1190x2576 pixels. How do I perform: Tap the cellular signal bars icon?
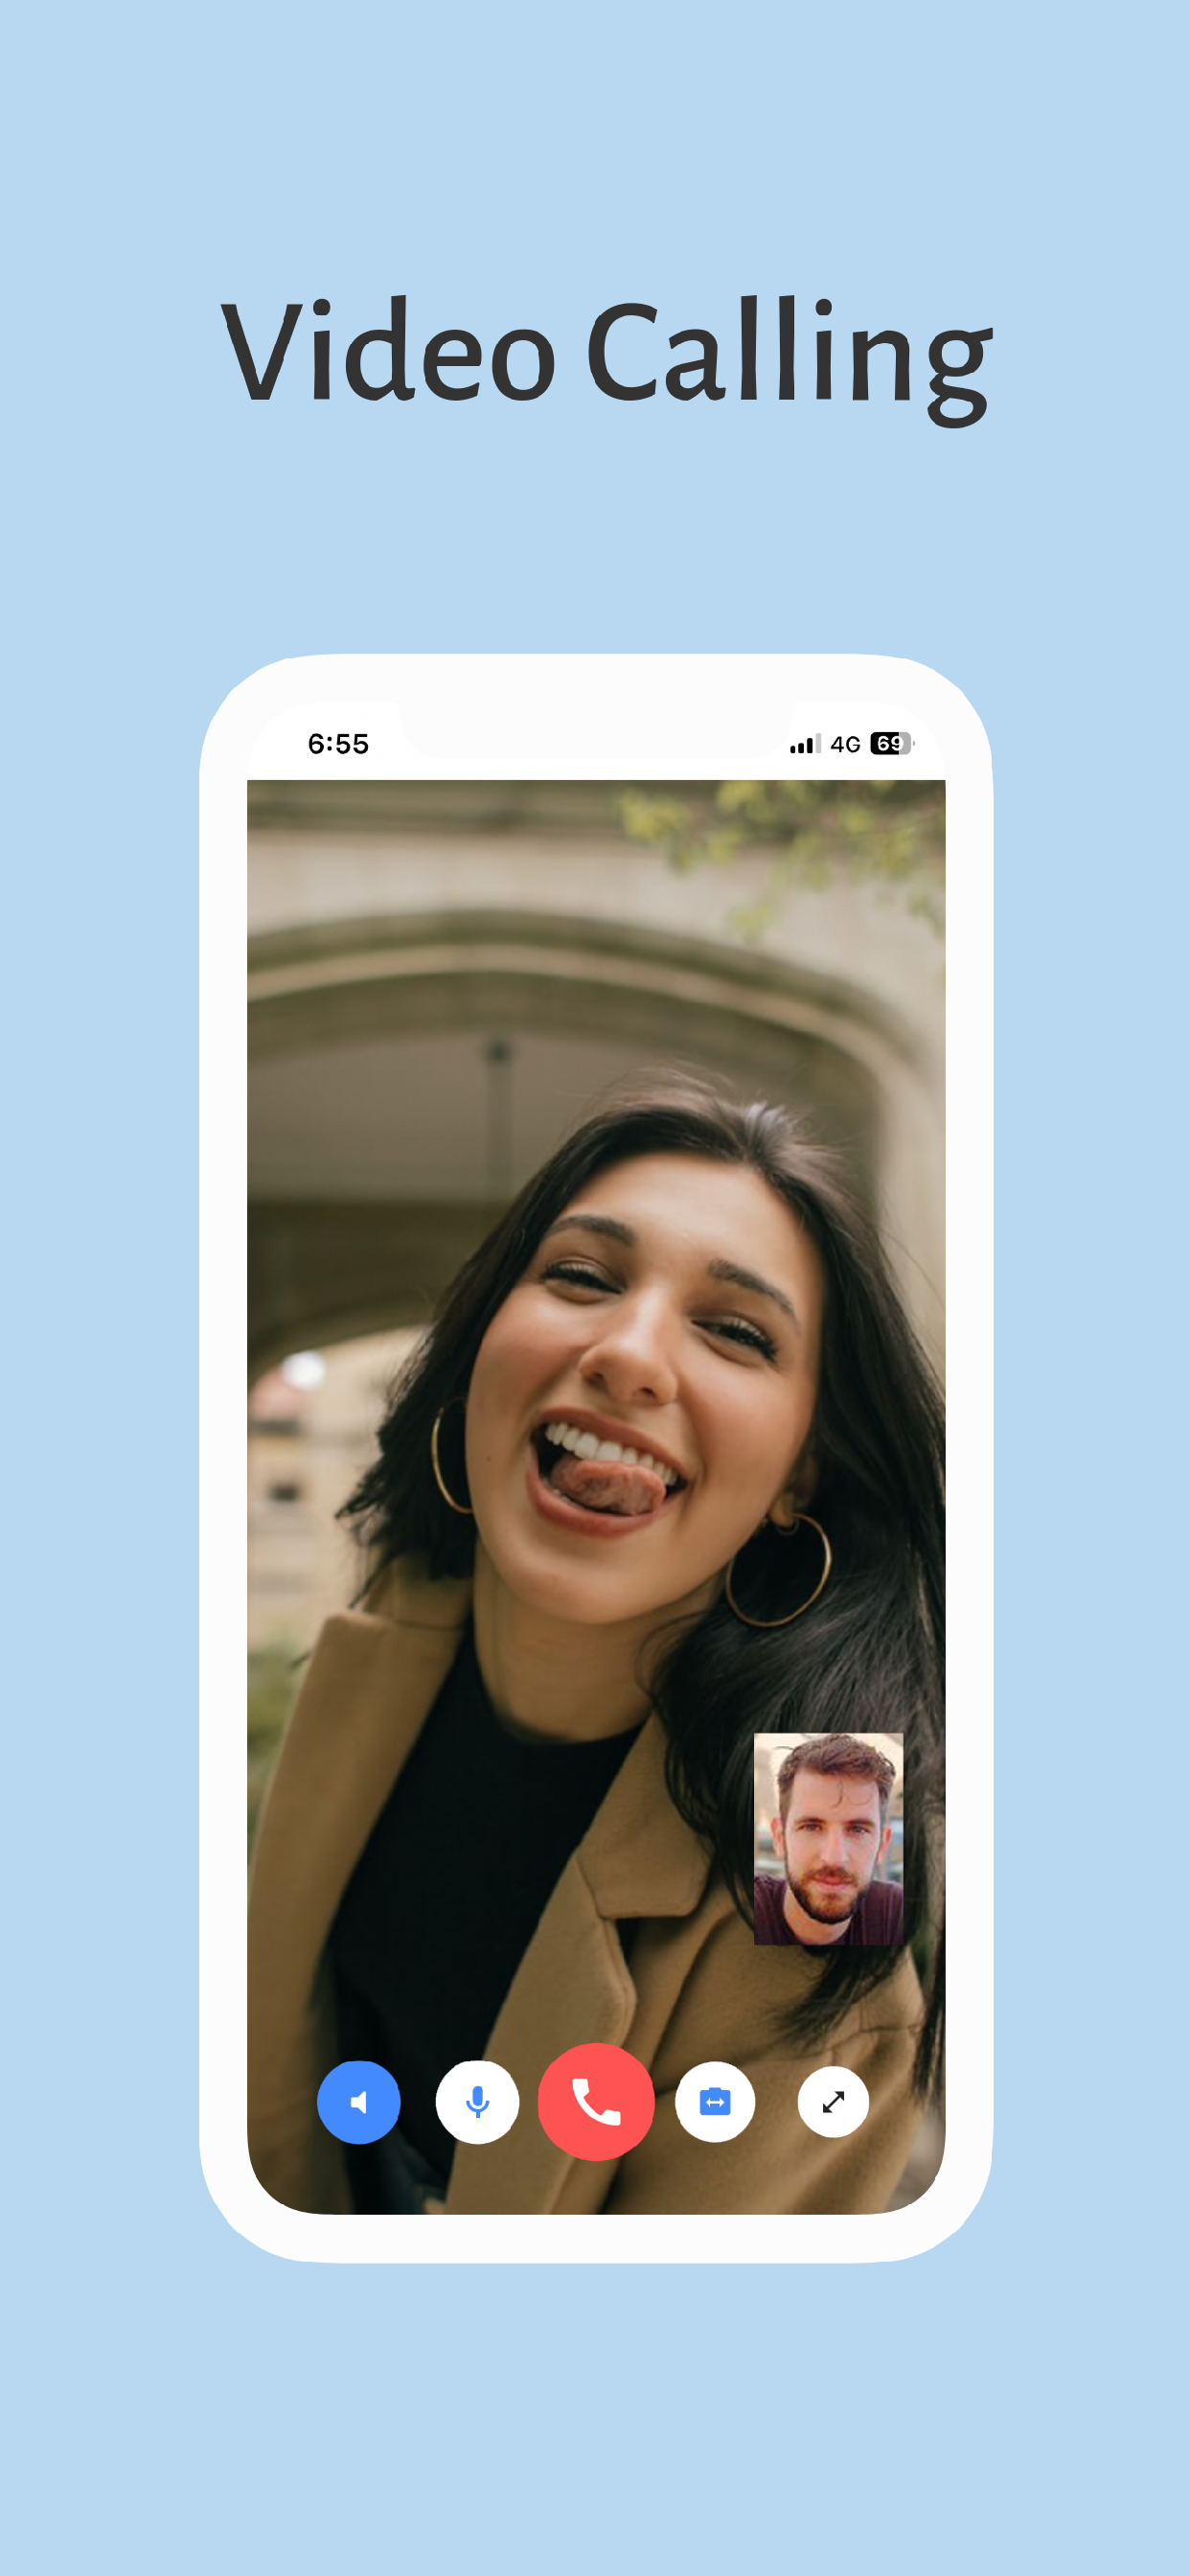click(805, 744)
